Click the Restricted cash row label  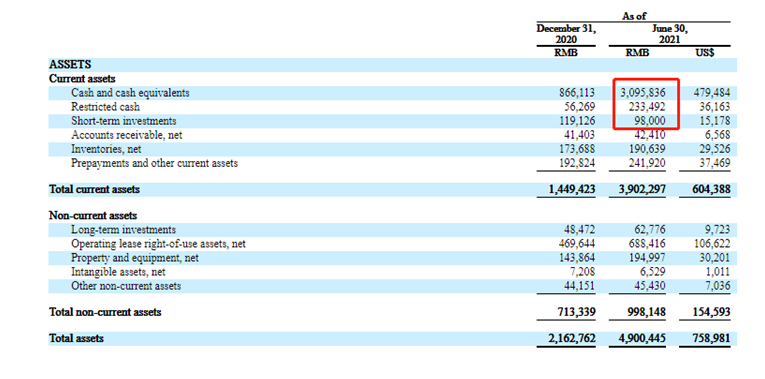[105, 107]
